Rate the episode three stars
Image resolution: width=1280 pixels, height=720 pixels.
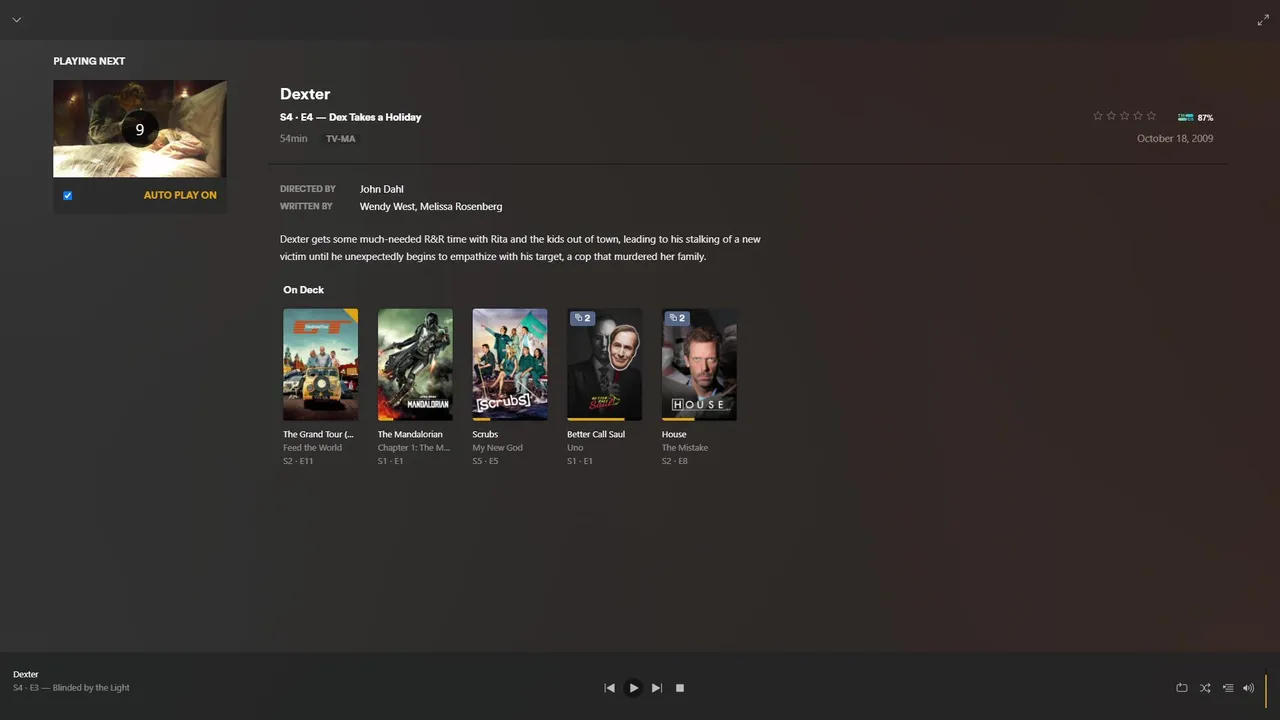(1124, 116)
